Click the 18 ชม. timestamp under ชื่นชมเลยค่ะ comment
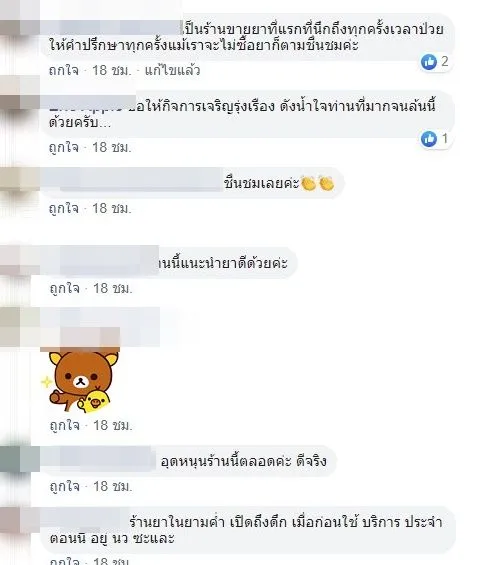 click(112, 208)
